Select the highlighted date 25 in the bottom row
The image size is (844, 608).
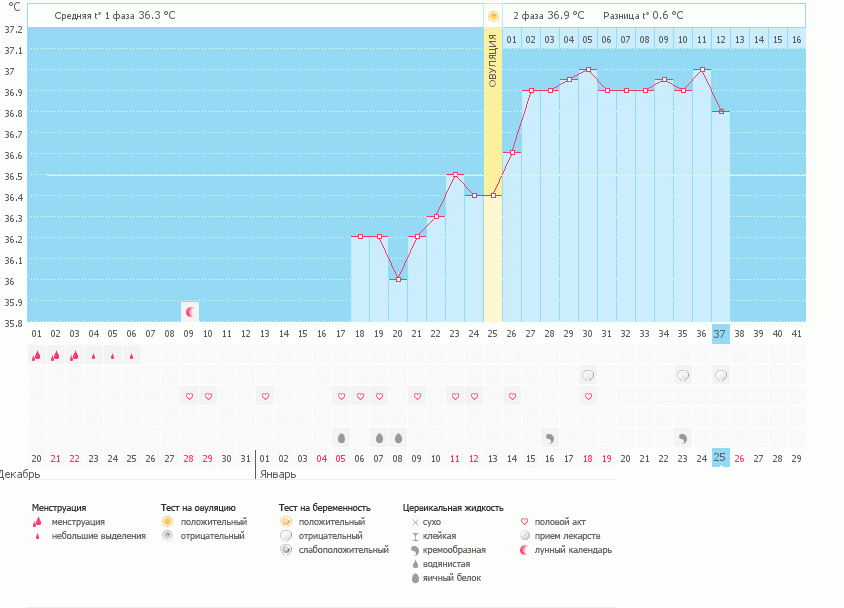pos(721,458)
